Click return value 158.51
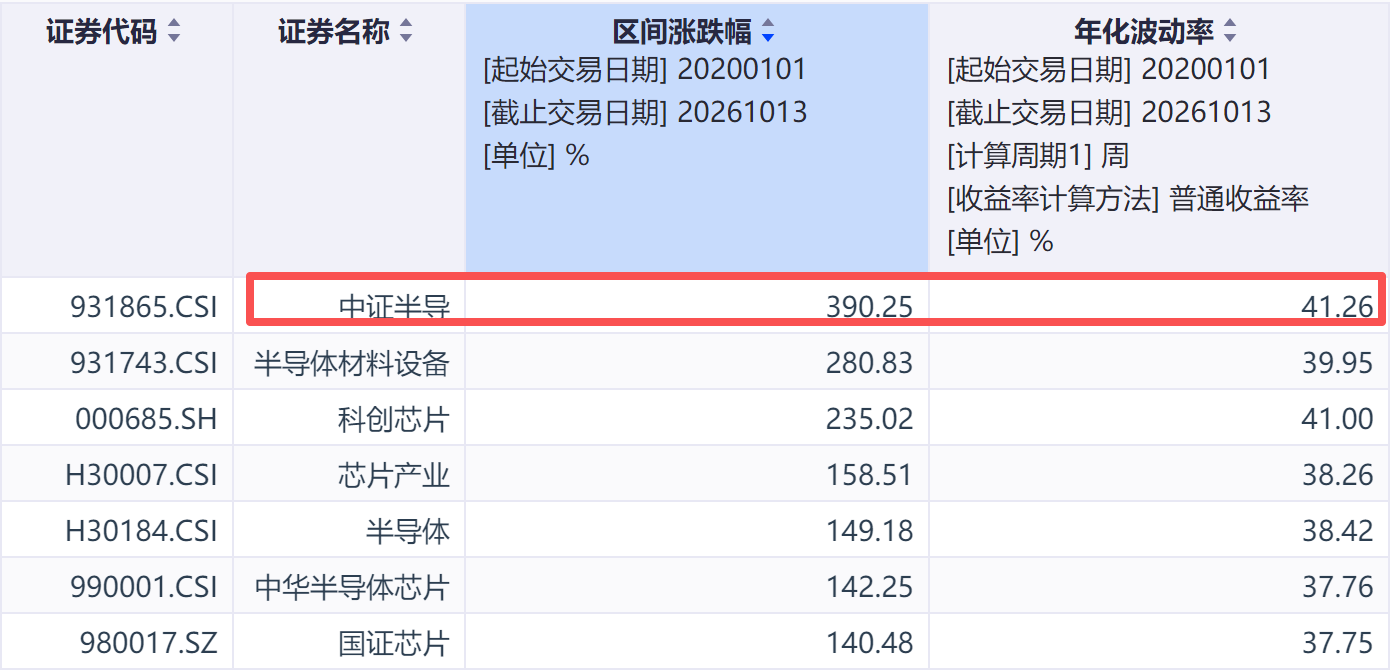Screen dimensions: 1390x670 [870, 475]
